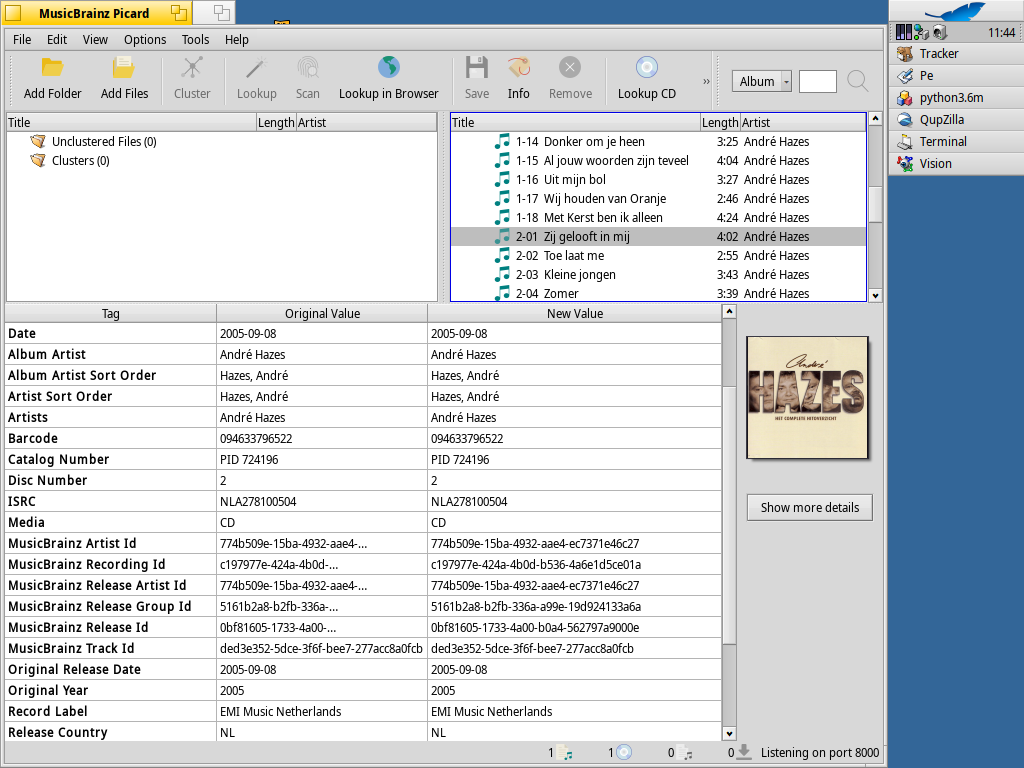The height and width of the screenshot is (768, 1024).
Task: Open Tracker from the Deskbar
Action: (955, 54)
